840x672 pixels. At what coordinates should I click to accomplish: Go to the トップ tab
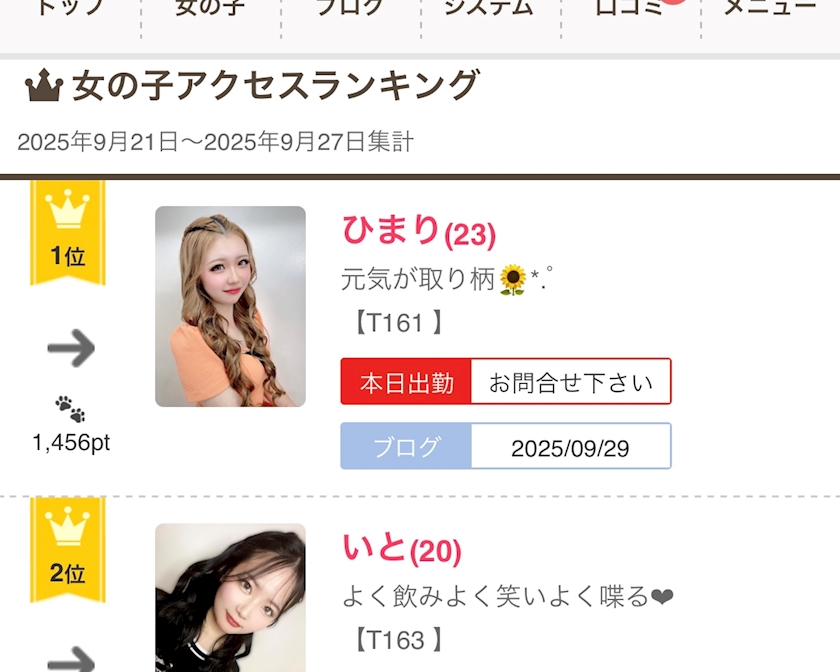68,10
